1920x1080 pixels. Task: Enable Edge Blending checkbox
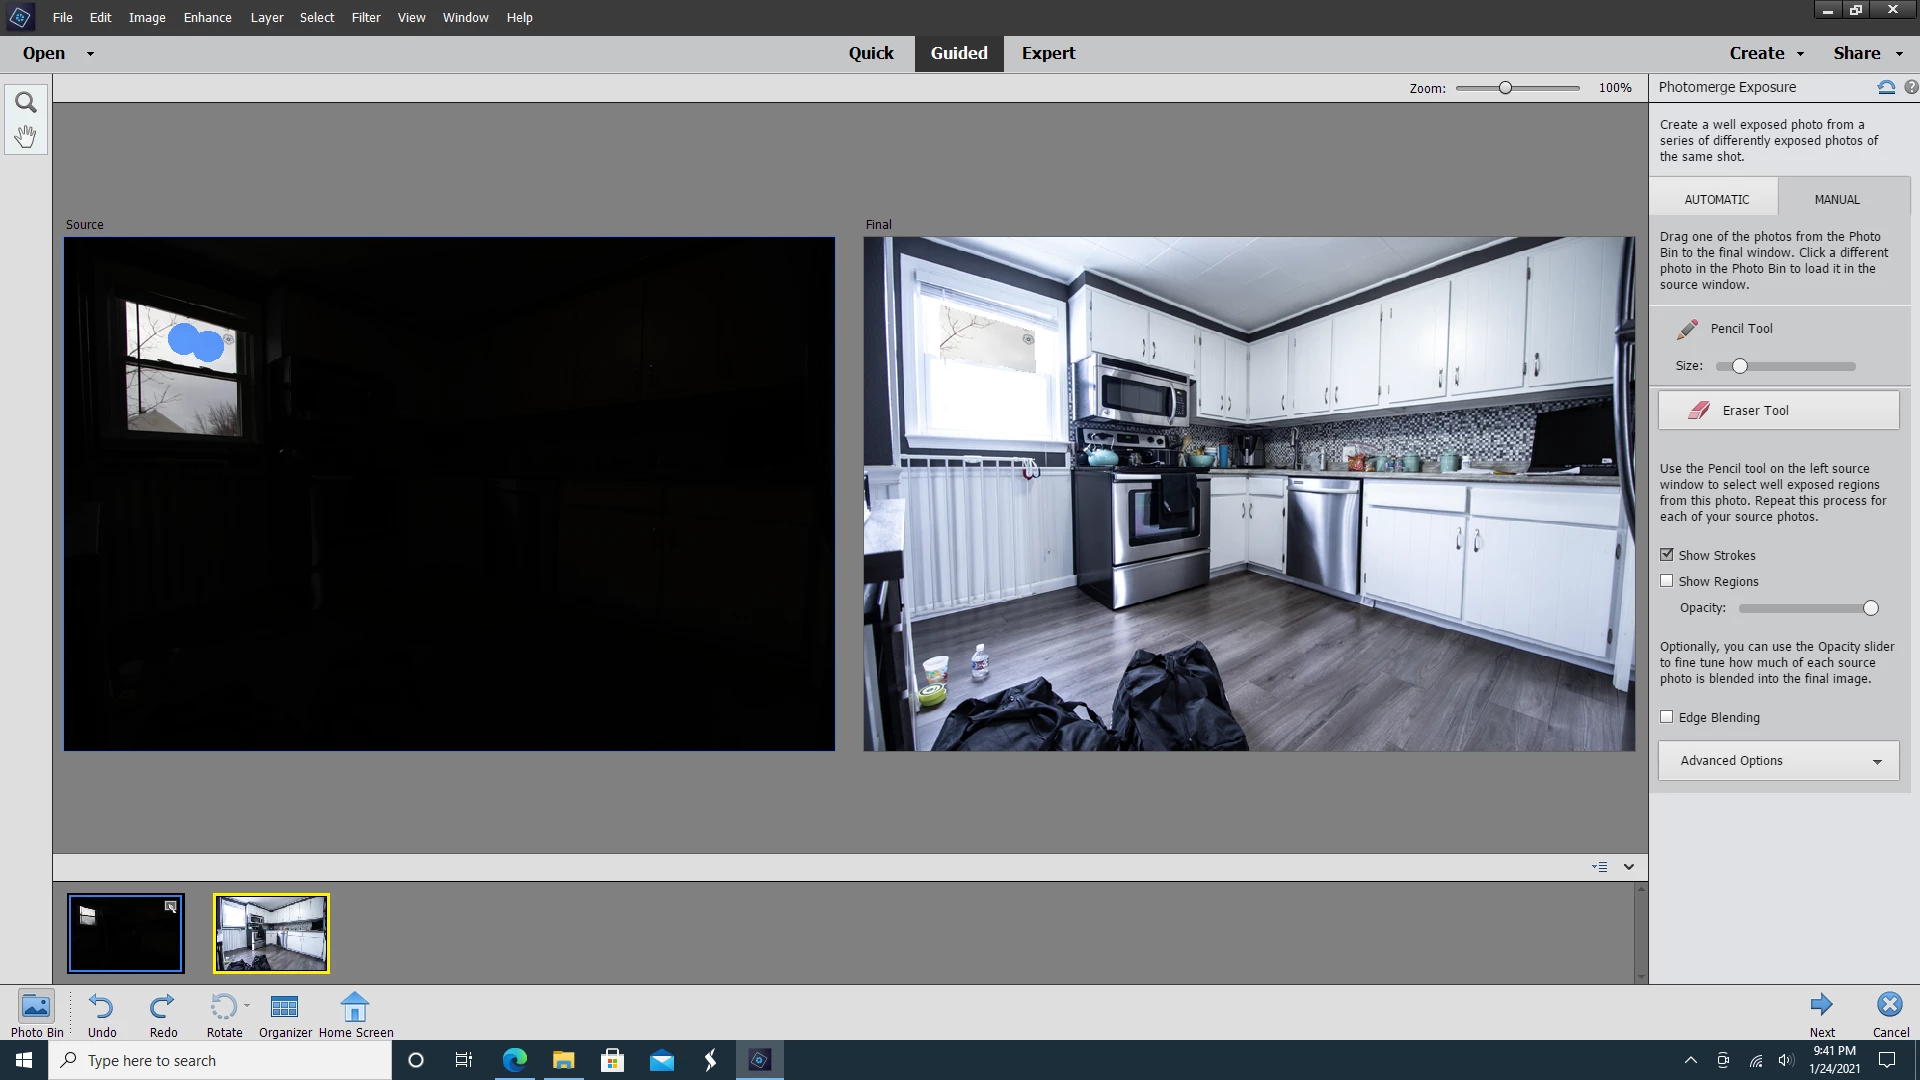pos(1667,717)
